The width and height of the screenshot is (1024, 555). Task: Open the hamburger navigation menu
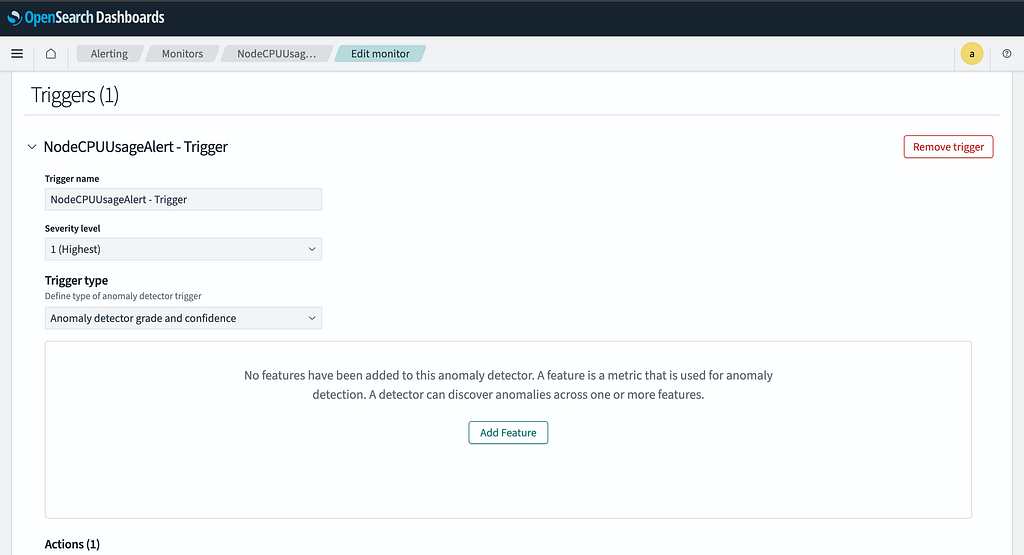coord(17,54)
